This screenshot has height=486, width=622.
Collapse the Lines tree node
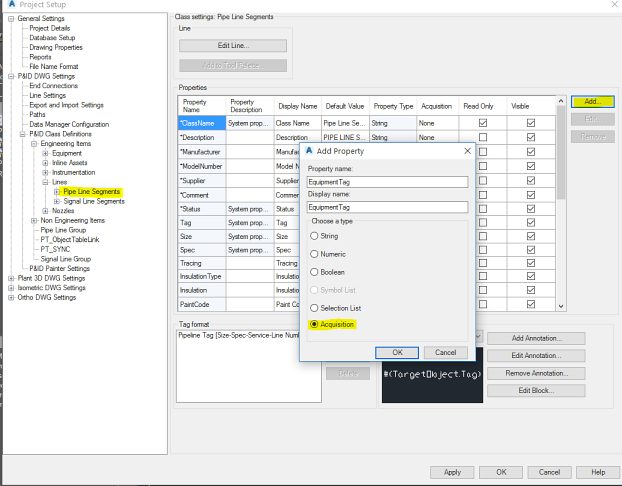pos(45,182)
